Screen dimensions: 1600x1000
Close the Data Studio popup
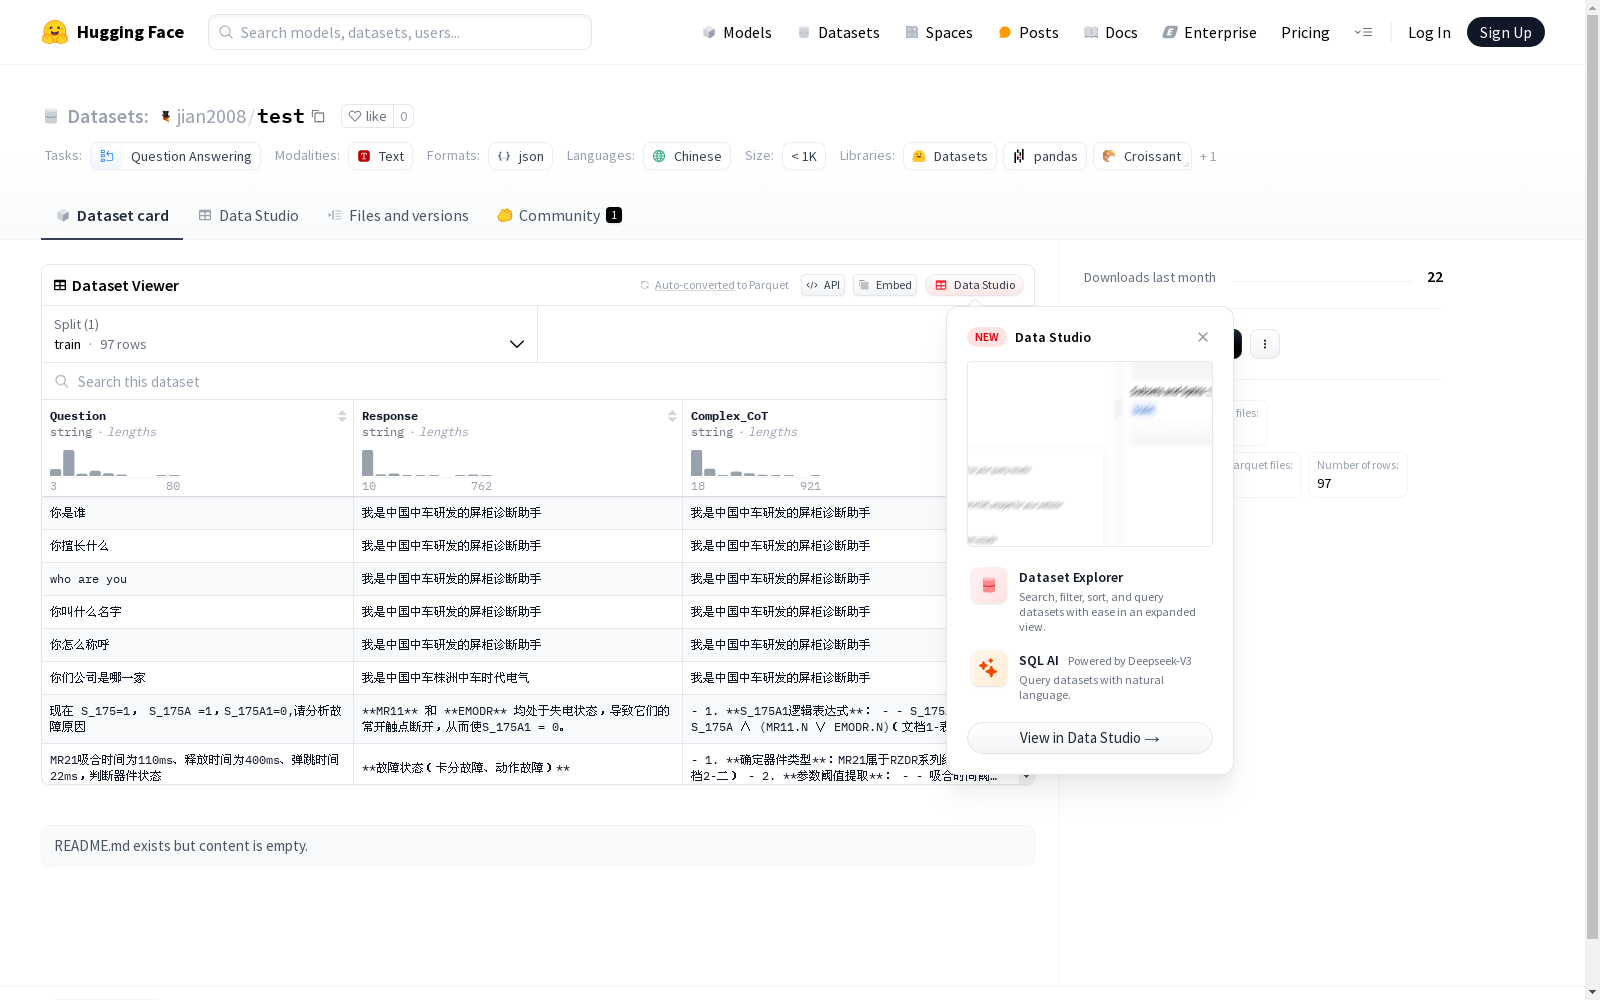coord(1203,337)
